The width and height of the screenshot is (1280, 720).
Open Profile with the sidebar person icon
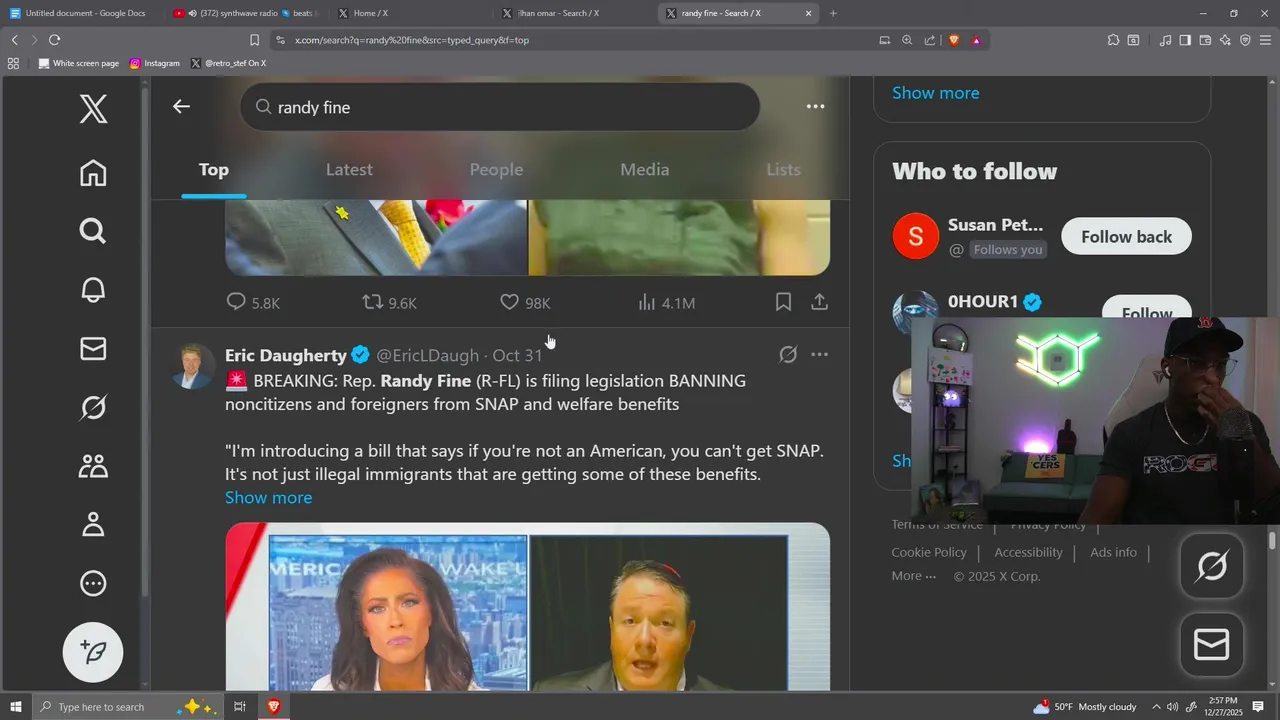coord(93,524)
